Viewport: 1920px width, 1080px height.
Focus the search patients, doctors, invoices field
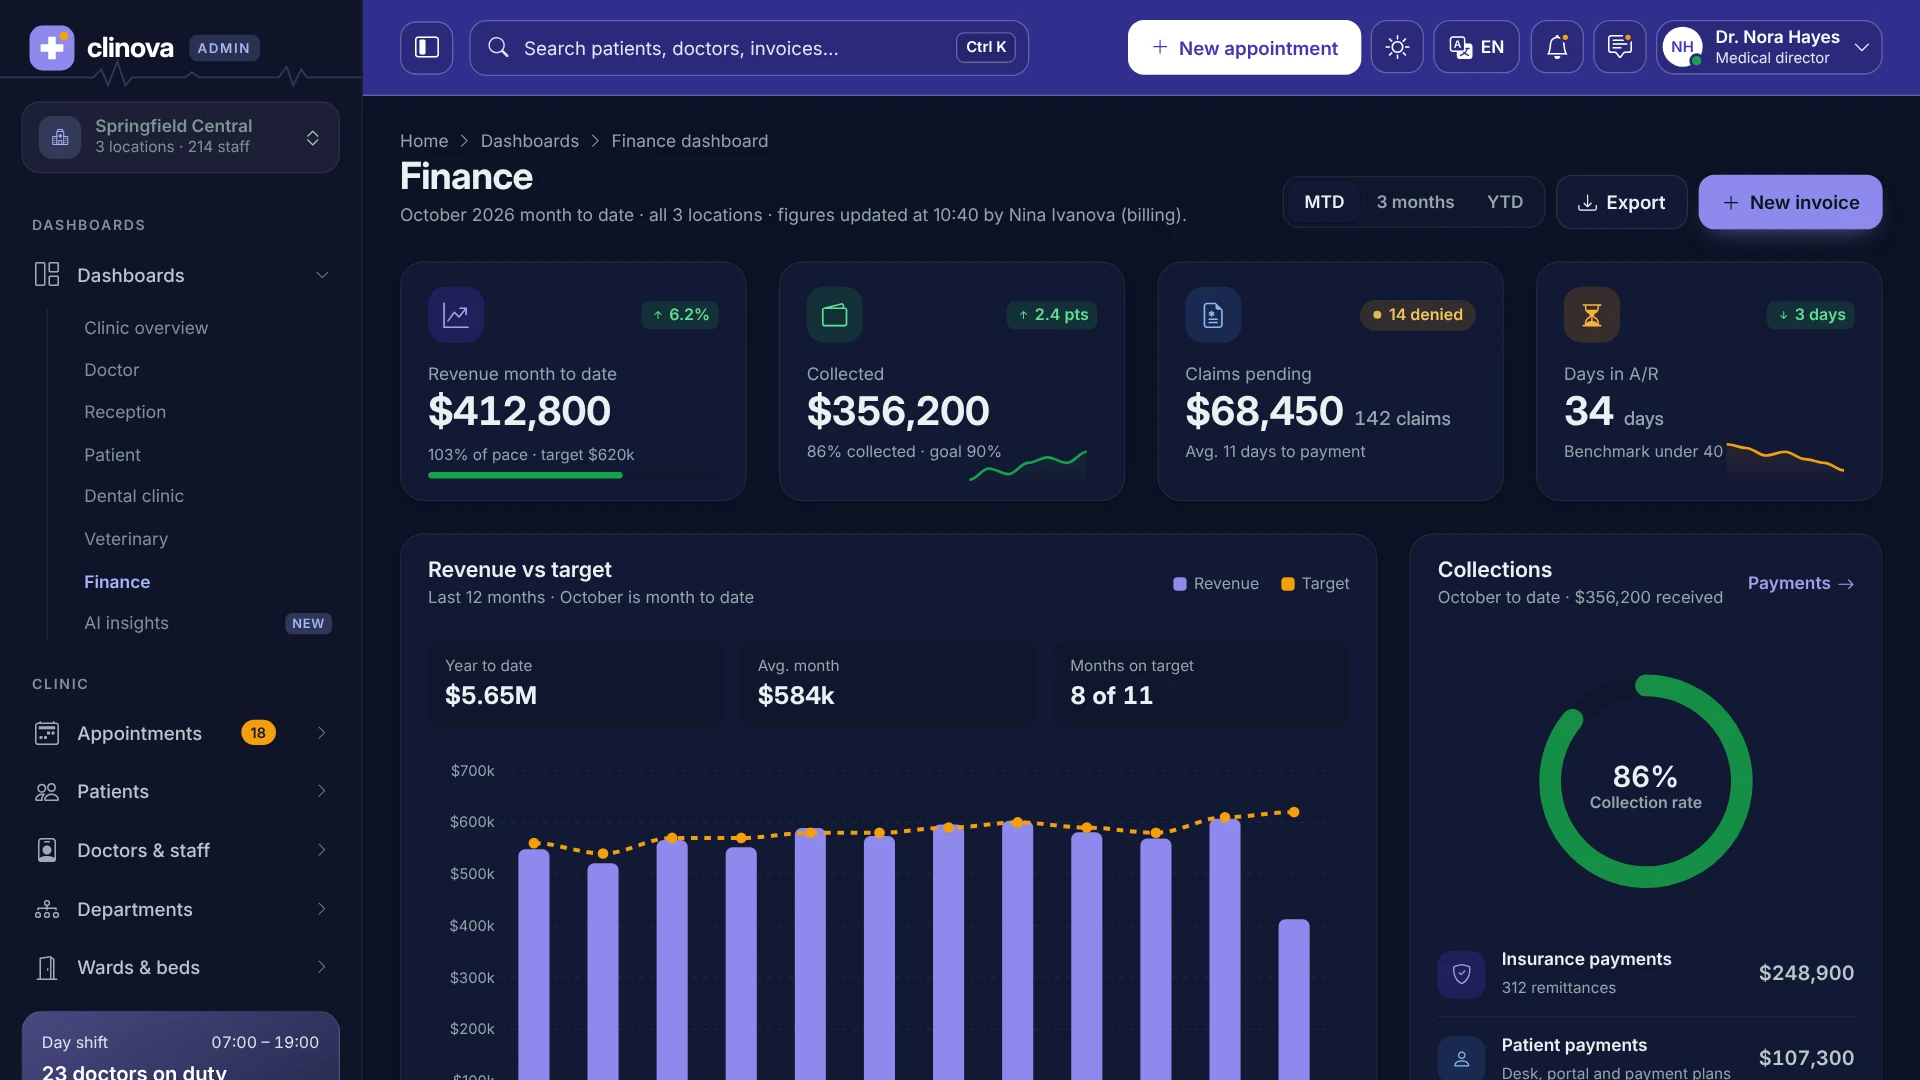pyautogui.click(x=748, y=48)
